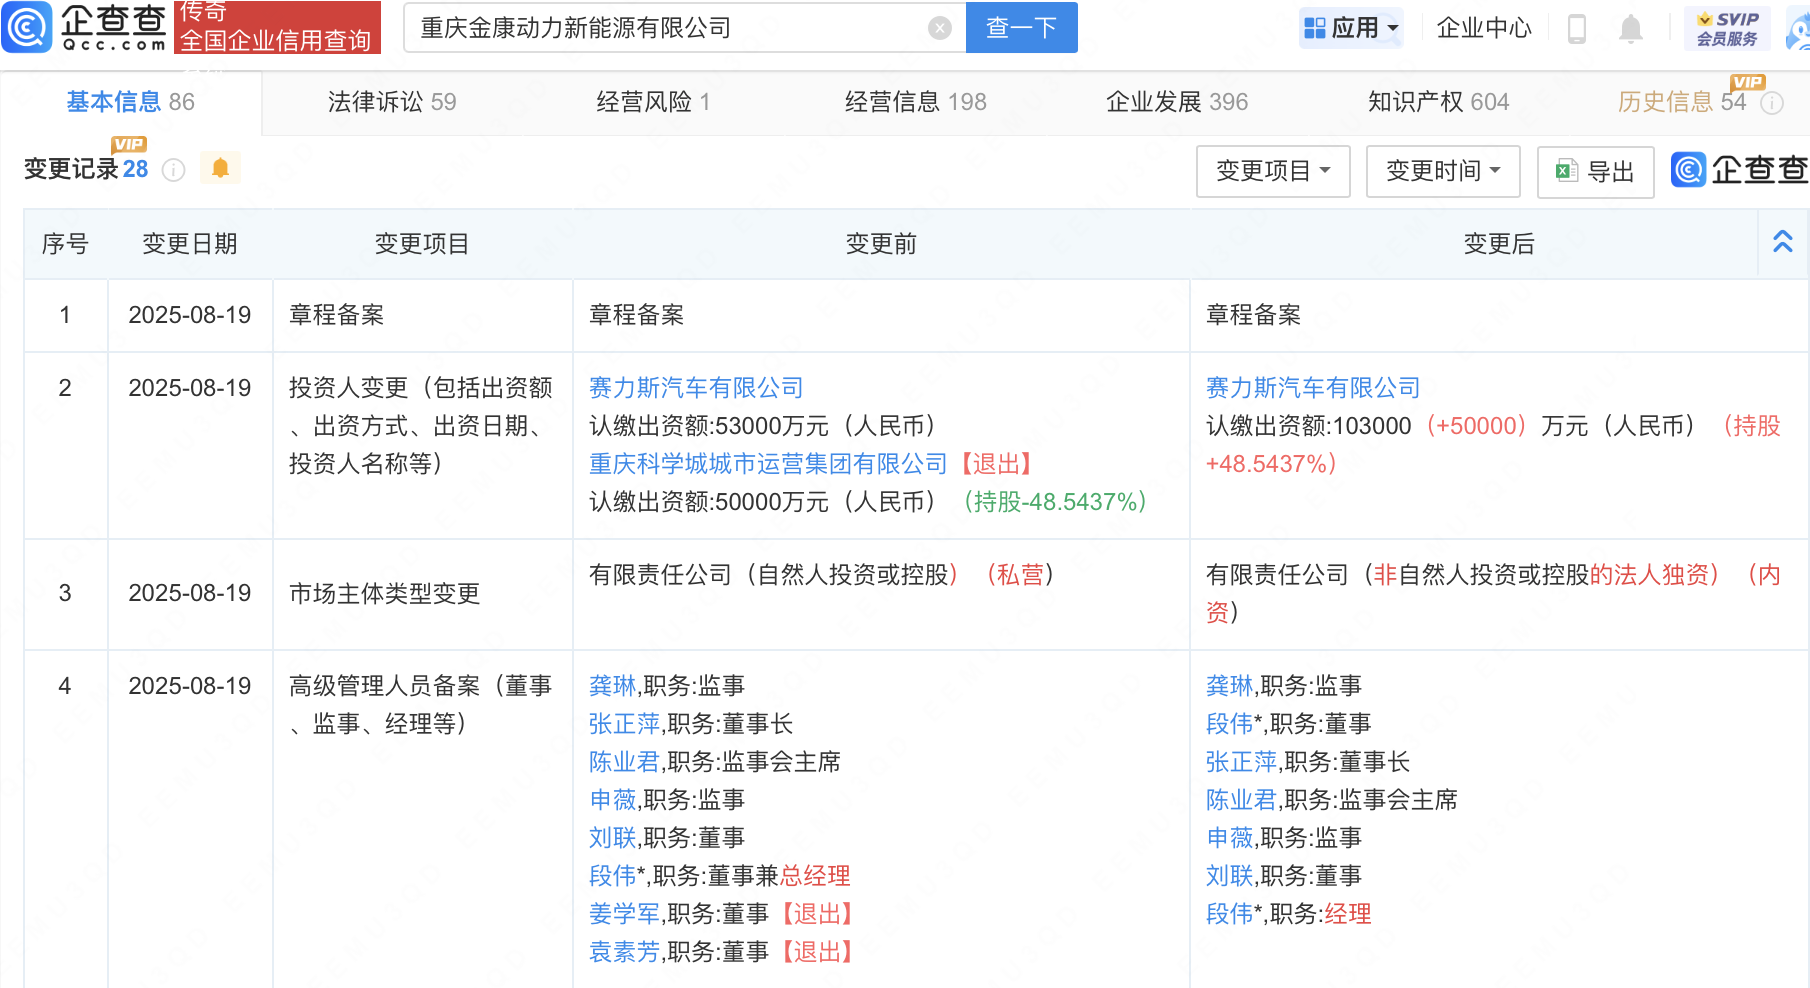Open 重庆科学城城市运营集团有限公司 company link
The width and height of the screenshot is (1810, 988).
click(768, 464)
